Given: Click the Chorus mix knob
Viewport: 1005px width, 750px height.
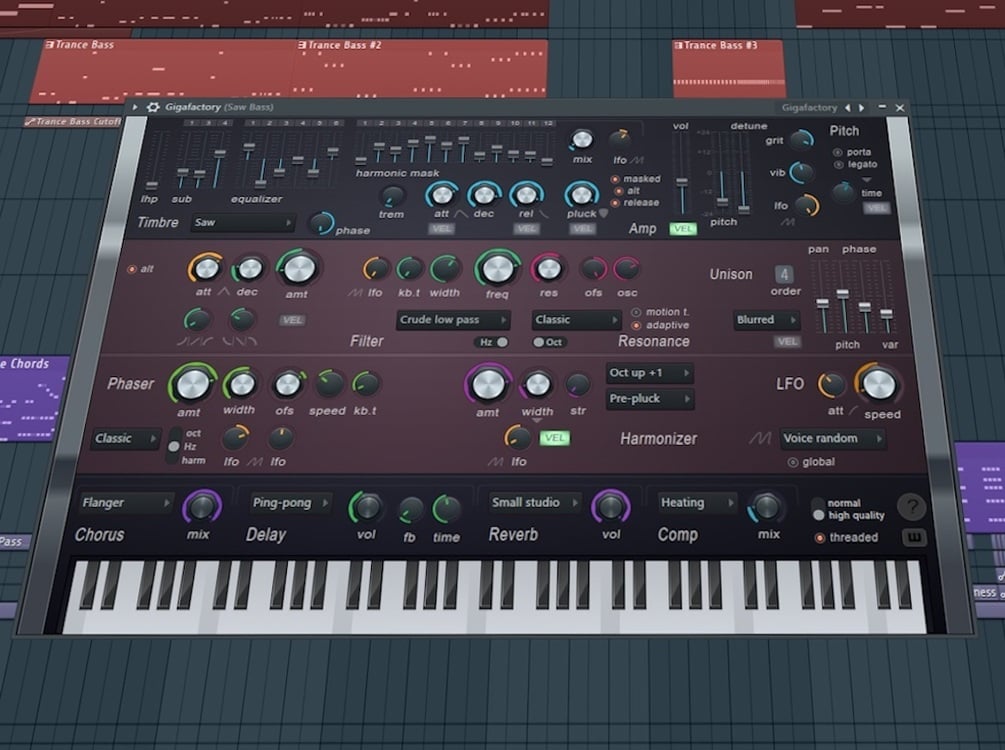Looking at the screenshot, I should 202,506.
